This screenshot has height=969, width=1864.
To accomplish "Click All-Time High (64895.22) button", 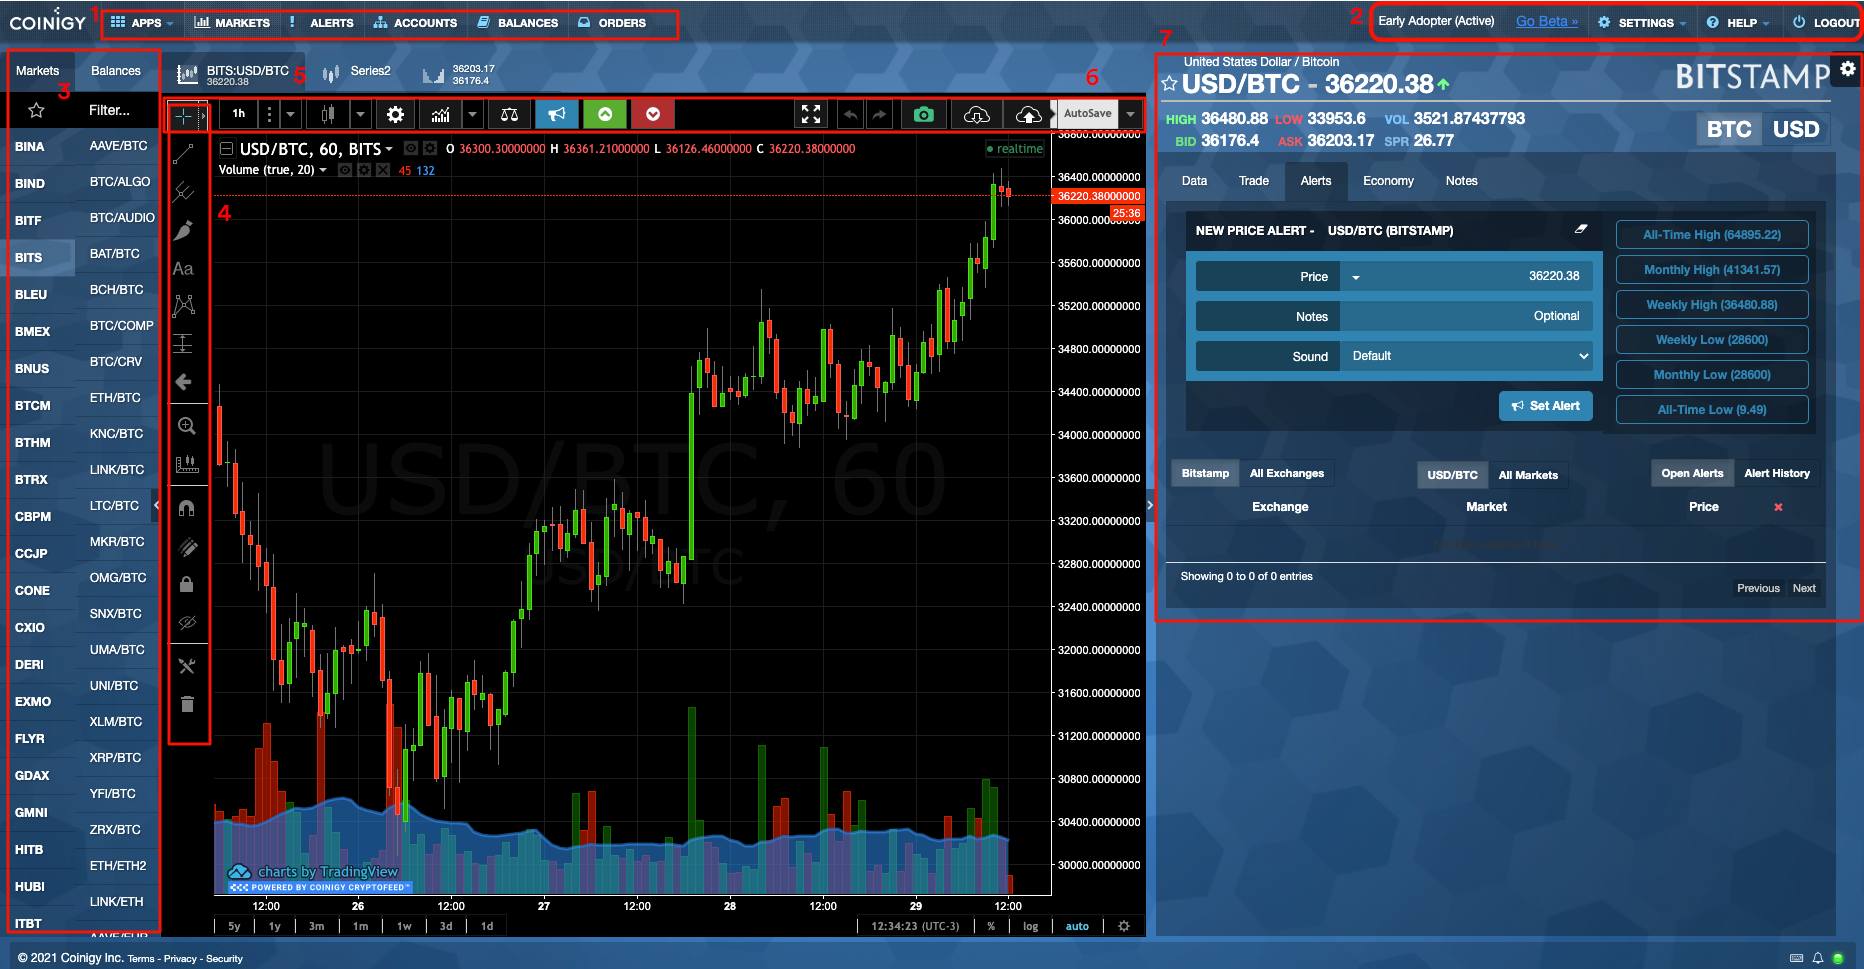I will pos(1712,235).
